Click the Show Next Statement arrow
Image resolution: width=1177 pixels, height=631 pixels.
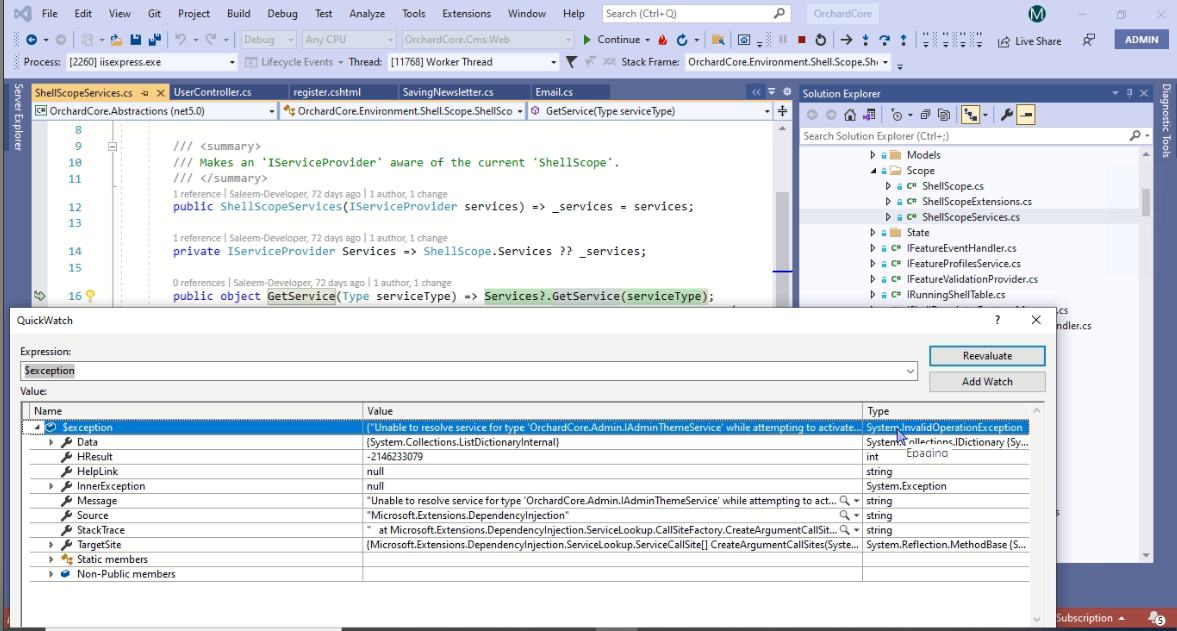[846, 40]
